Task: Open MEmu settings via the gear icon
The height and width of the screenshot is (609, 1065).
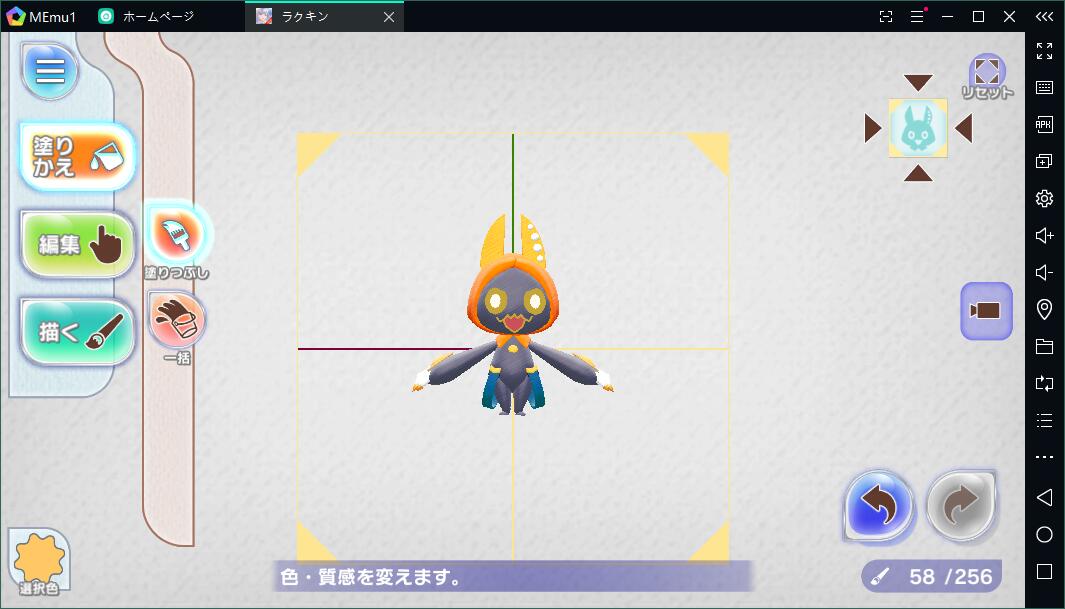Action: [x=1044, y=198]
